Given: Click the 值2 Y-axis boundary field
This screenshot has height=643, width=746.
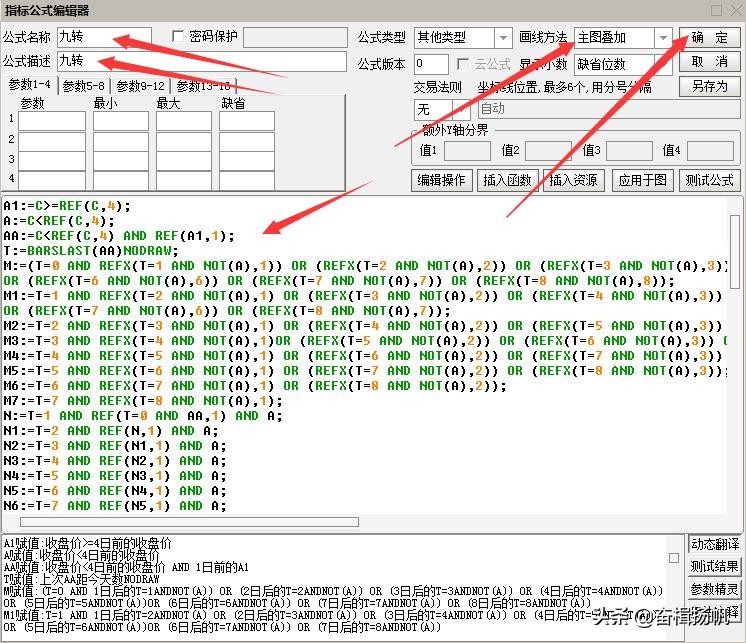Looking at the screenshot, I should (548, 151).
